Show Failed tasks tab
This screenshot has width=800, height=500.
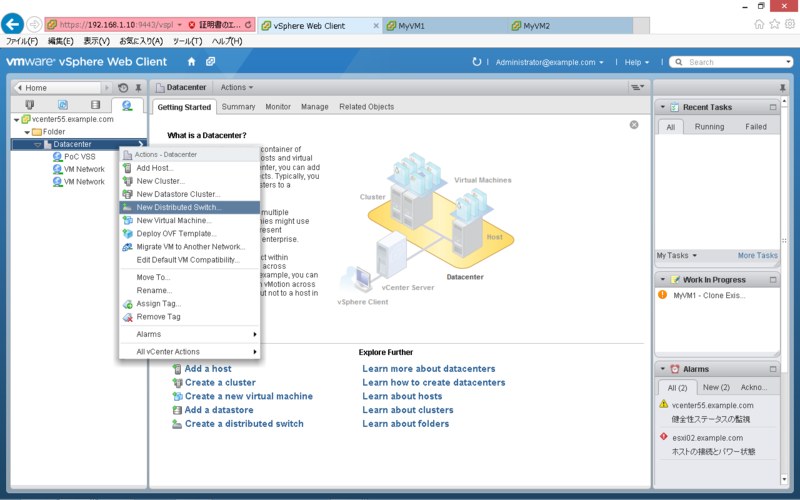click(756, 127)
